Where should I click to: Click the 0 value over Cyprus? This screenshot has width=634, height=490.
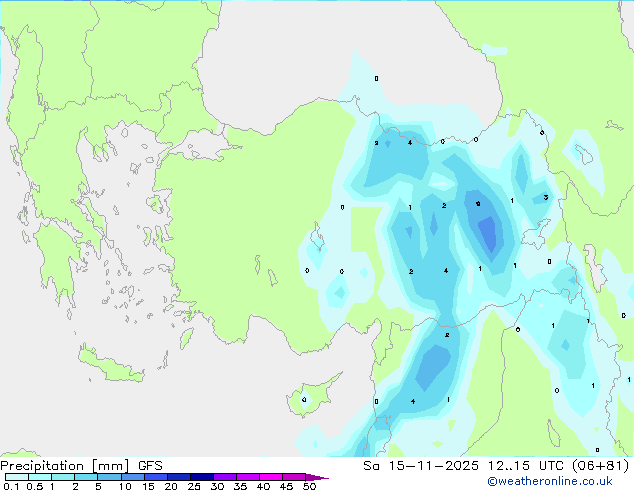click(x=304, y=400)
